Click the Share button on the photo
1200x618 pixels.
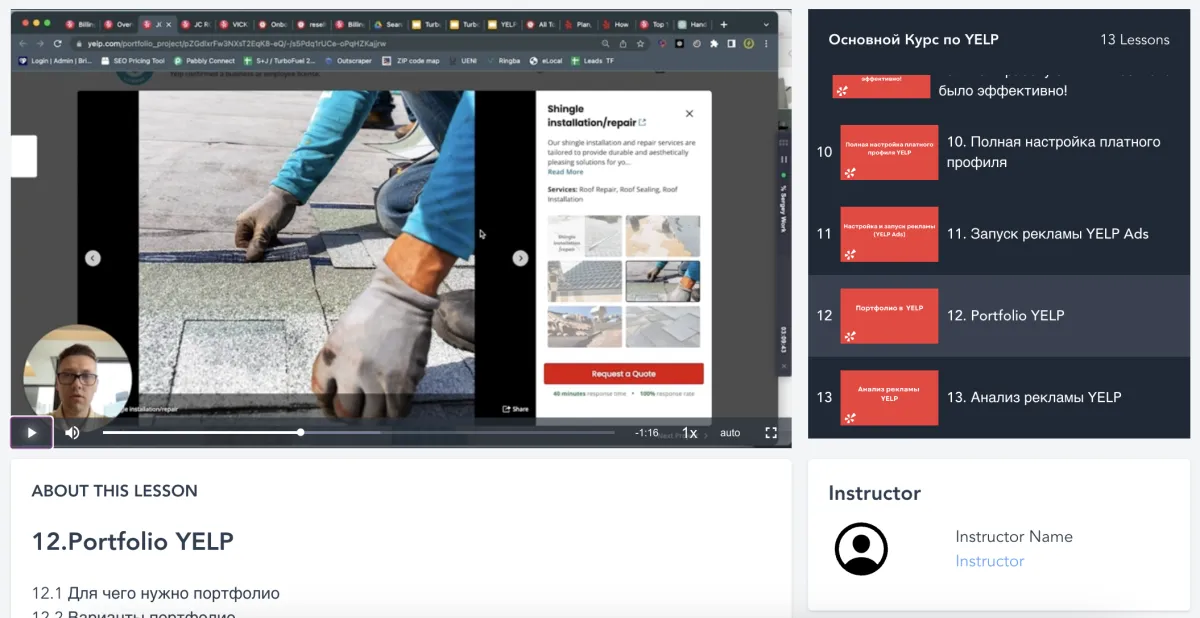pos(516,409)
